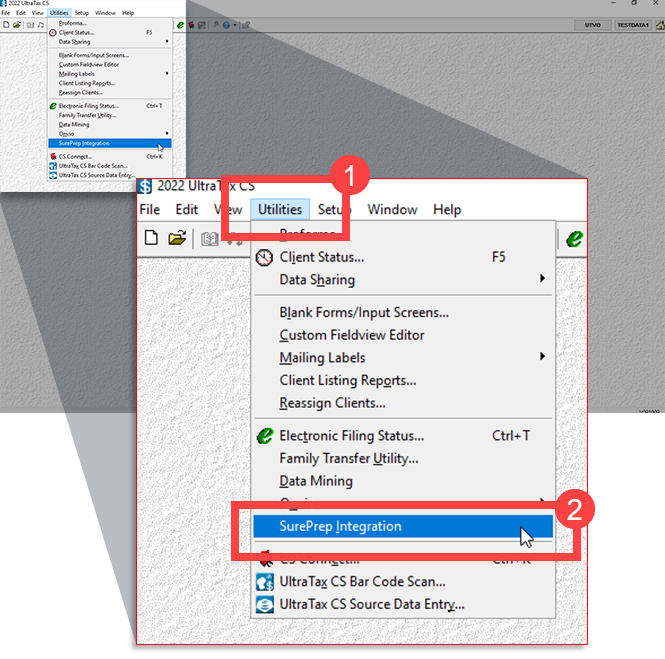Open the Window menu in the enlarged view
The height and width of the screenshot is (659, 665).
click(x=392, y=209)
